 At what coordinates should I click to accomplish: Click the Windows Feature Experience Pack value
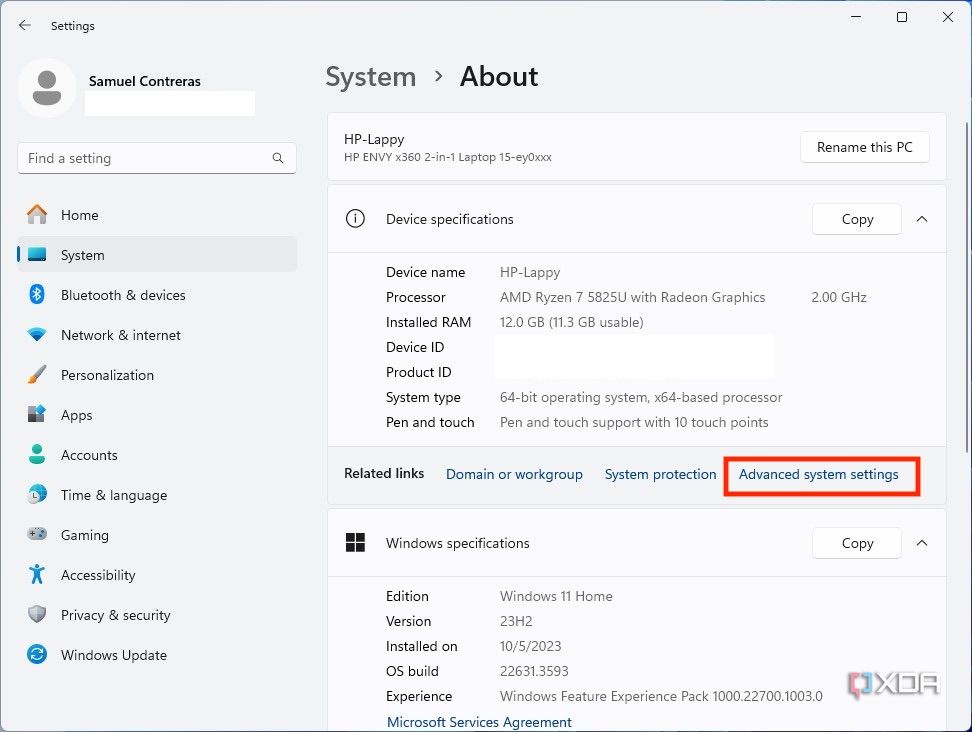tap(661, 696)
